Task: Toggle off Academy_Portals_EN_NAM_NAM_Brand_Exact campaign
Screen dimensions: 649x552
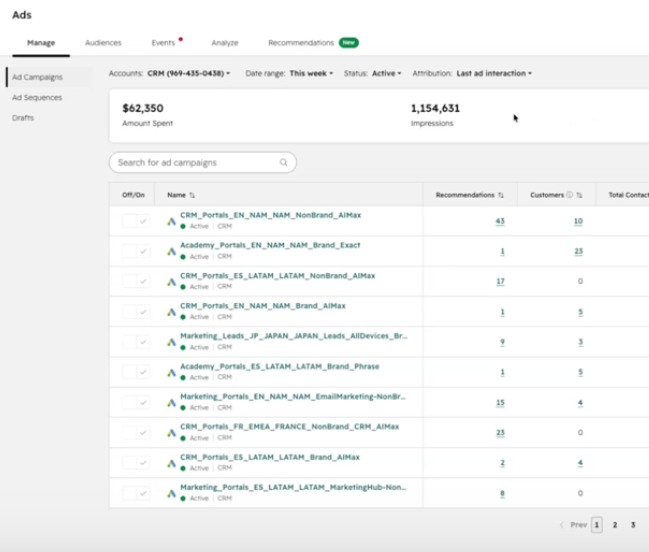Action: tap(136, 251)
